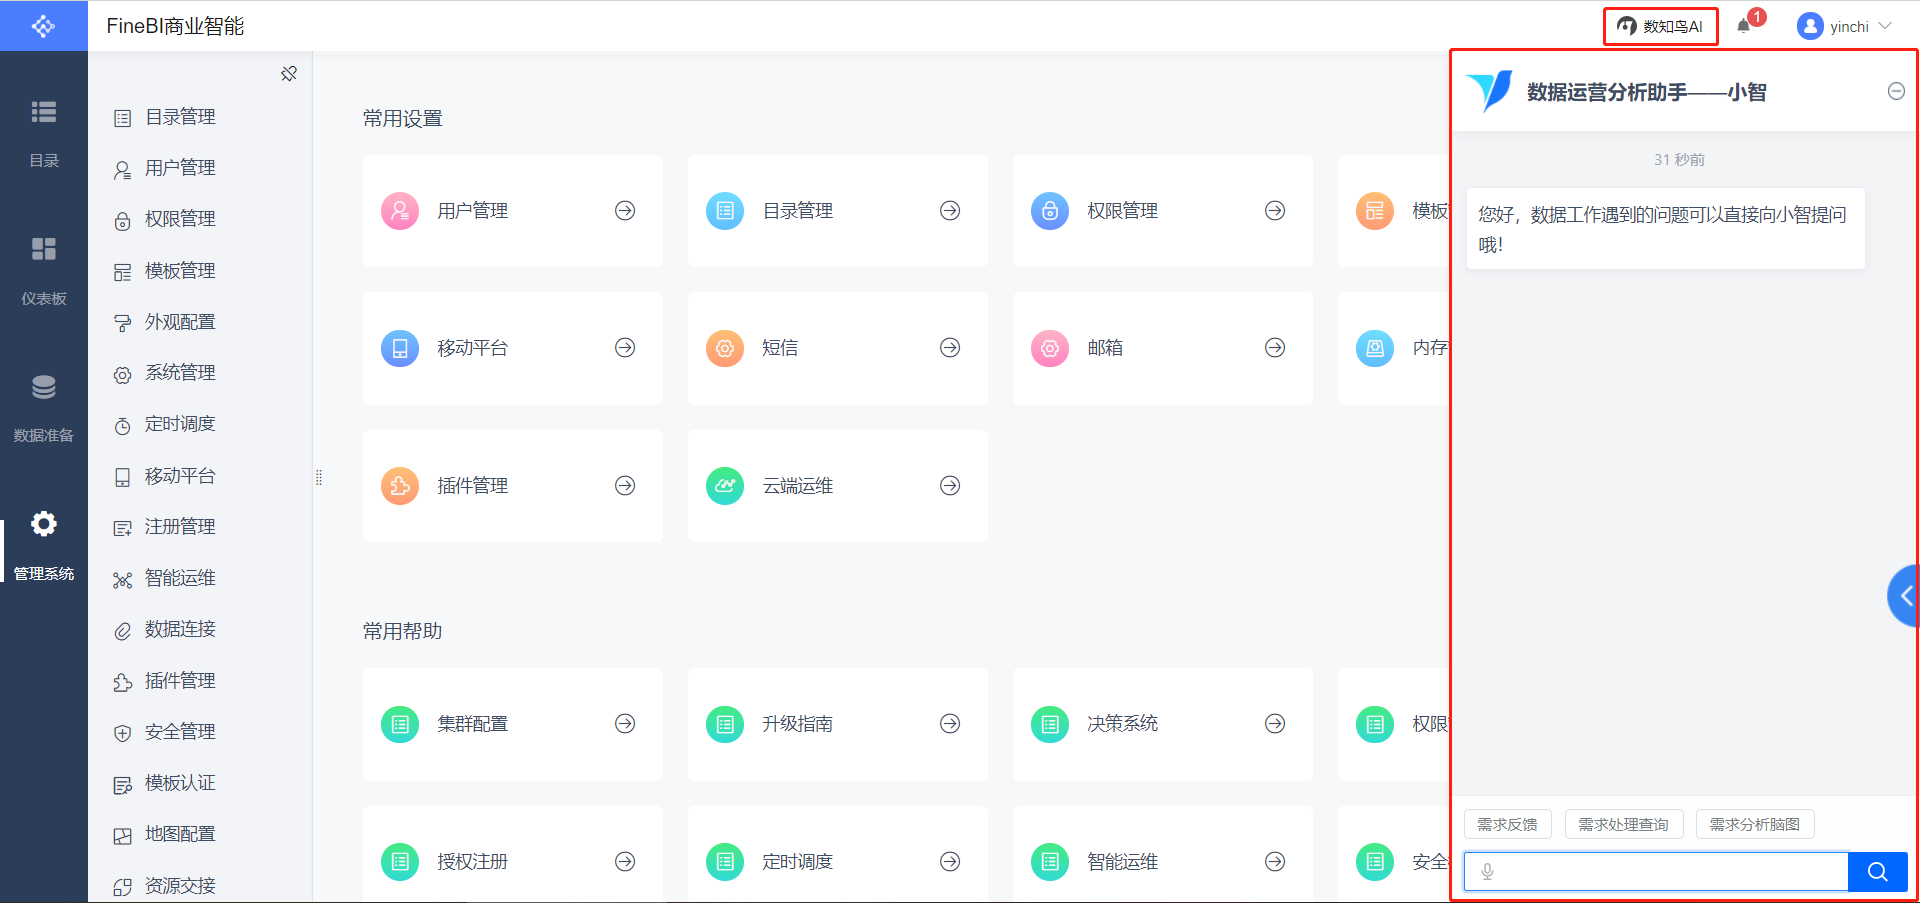Image resolution: width=1920 pixels, height=903 pixels.
Task: Click the microphone icon in chat input
Action: (x=1487, y=872)
